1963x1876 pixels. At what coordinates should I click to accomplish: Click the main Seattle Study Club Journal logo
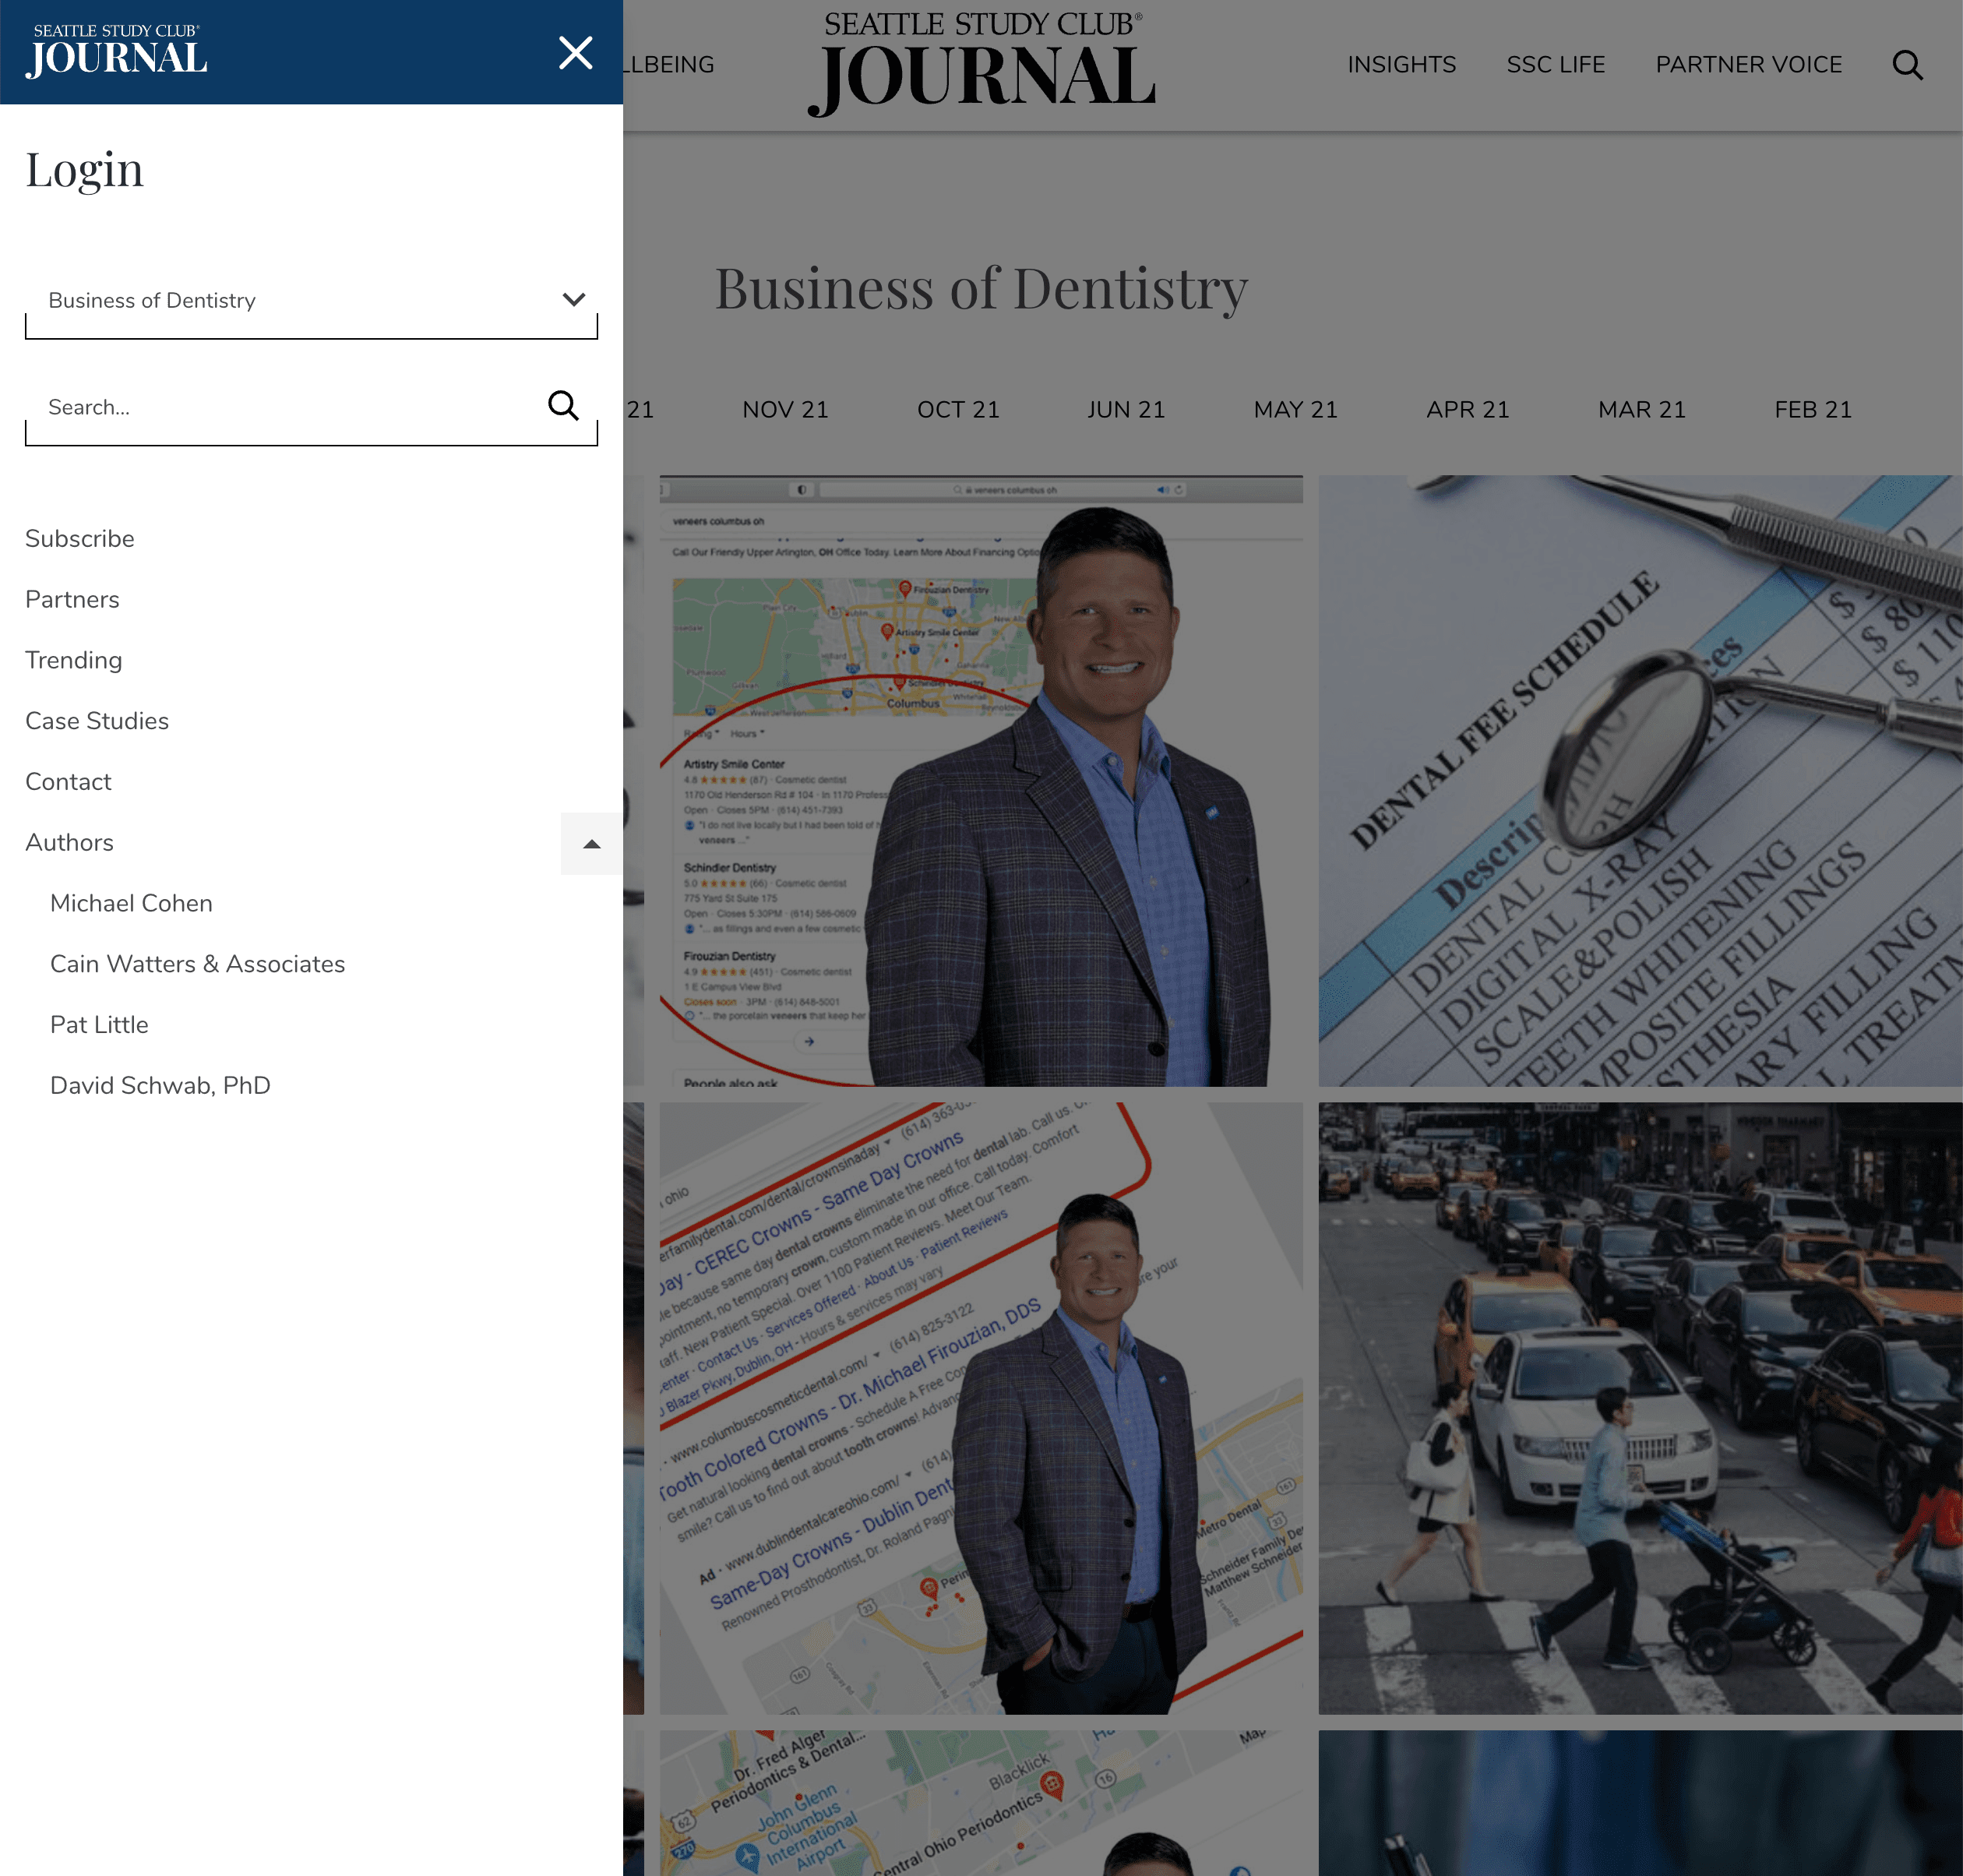pos(981,63)
